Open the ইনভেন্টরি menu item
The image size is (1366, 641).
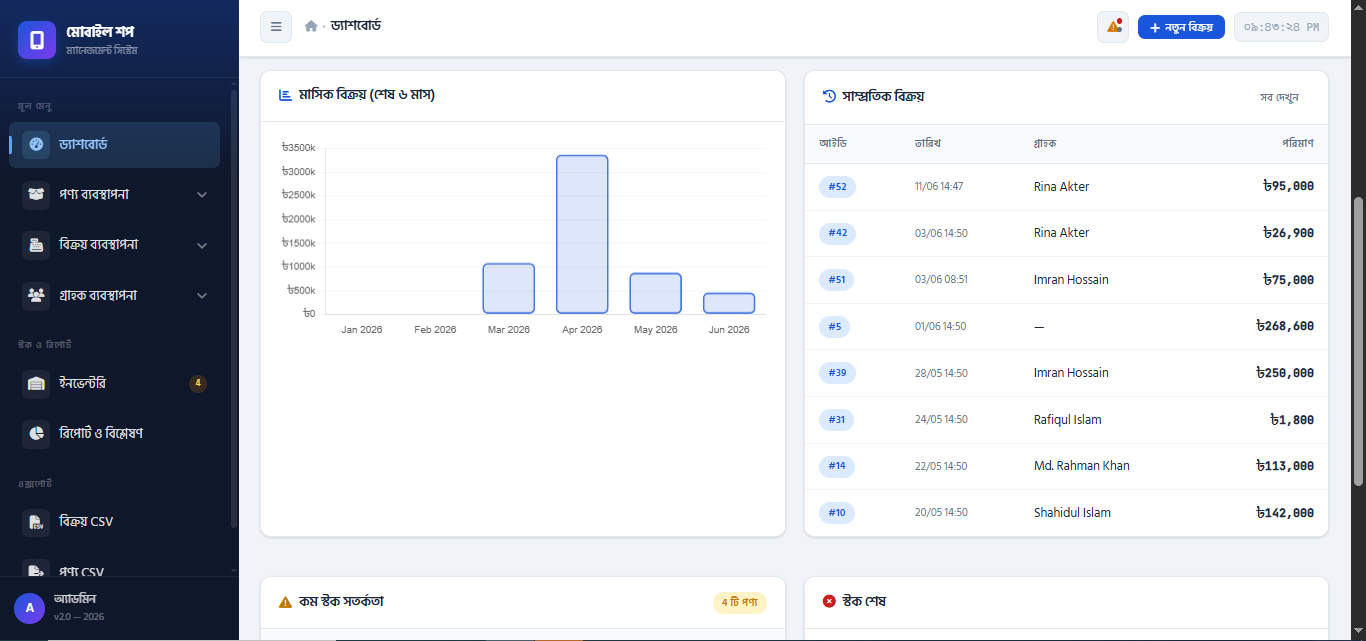tap(114, 383)
